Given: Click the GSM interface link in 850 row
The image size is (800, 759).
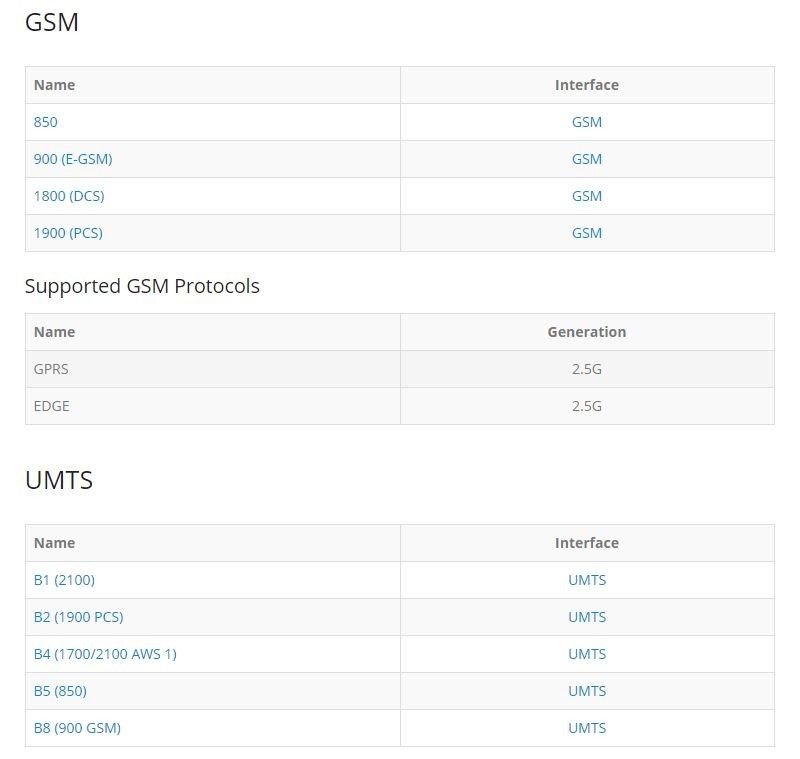Looking at the screenshot, I should point(587,122).
